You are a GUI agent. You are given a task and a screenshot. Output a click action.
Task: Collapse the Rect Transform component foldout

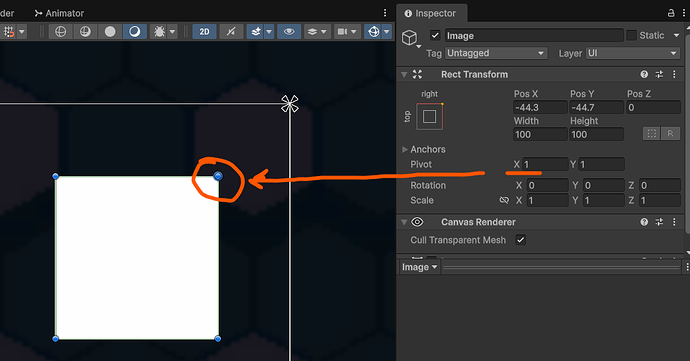point(404,74)
